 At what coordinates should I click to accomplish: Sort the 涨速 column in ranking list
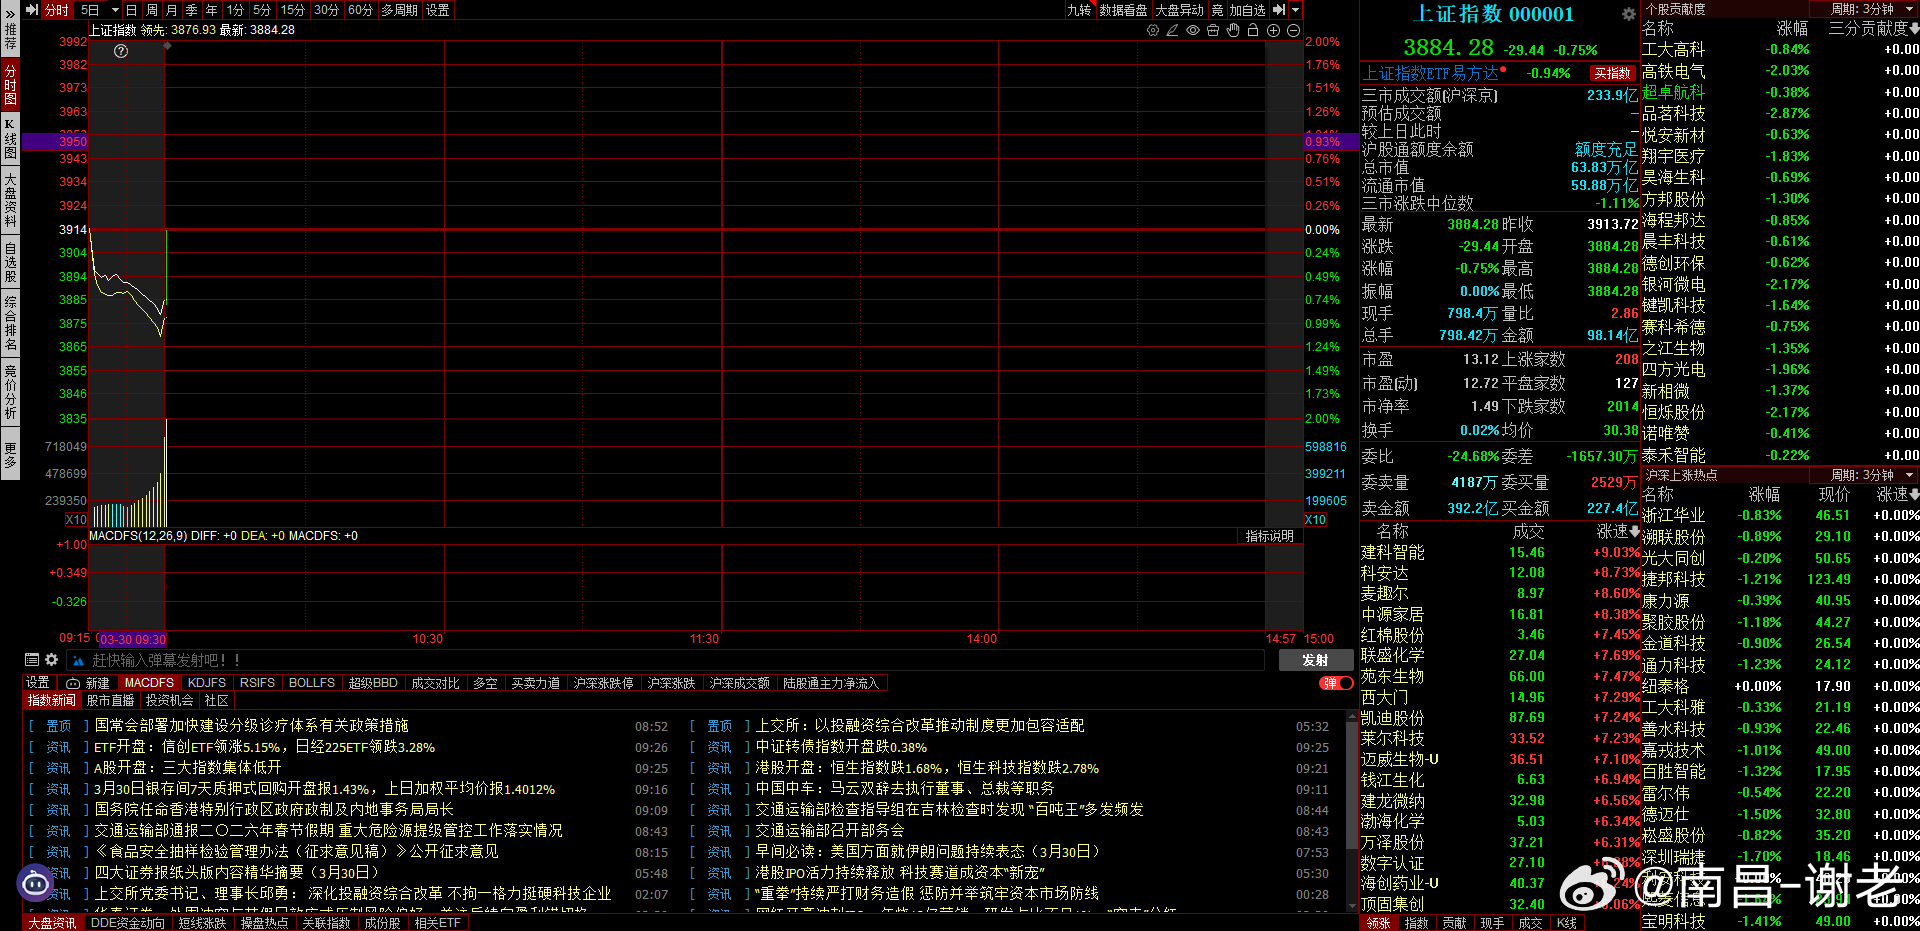(1618, 531)
